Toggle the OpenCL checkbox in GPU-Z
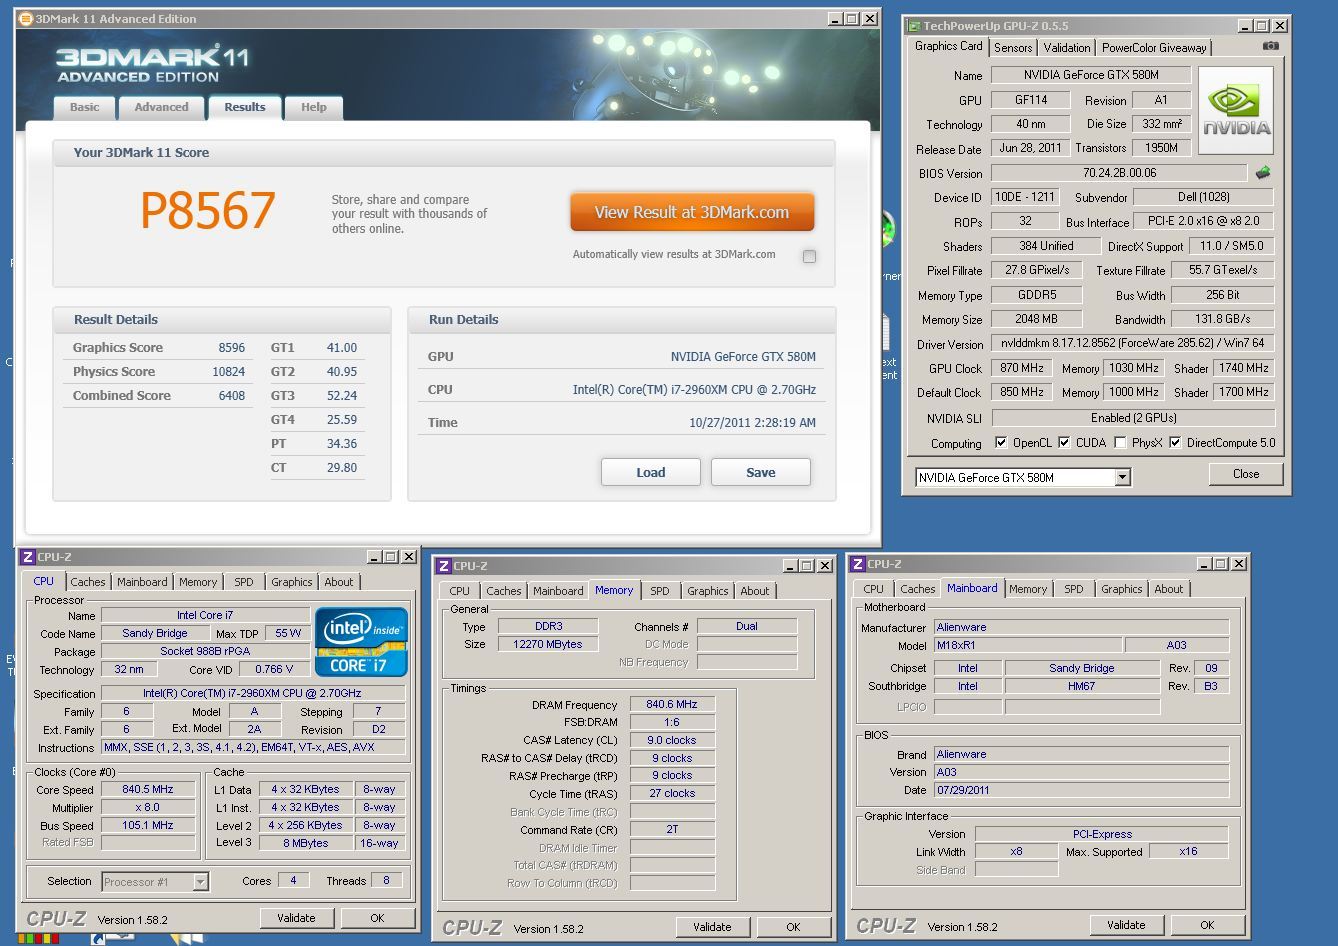Viewport: 1338px width, 946px height. [x=1001, y=442]
